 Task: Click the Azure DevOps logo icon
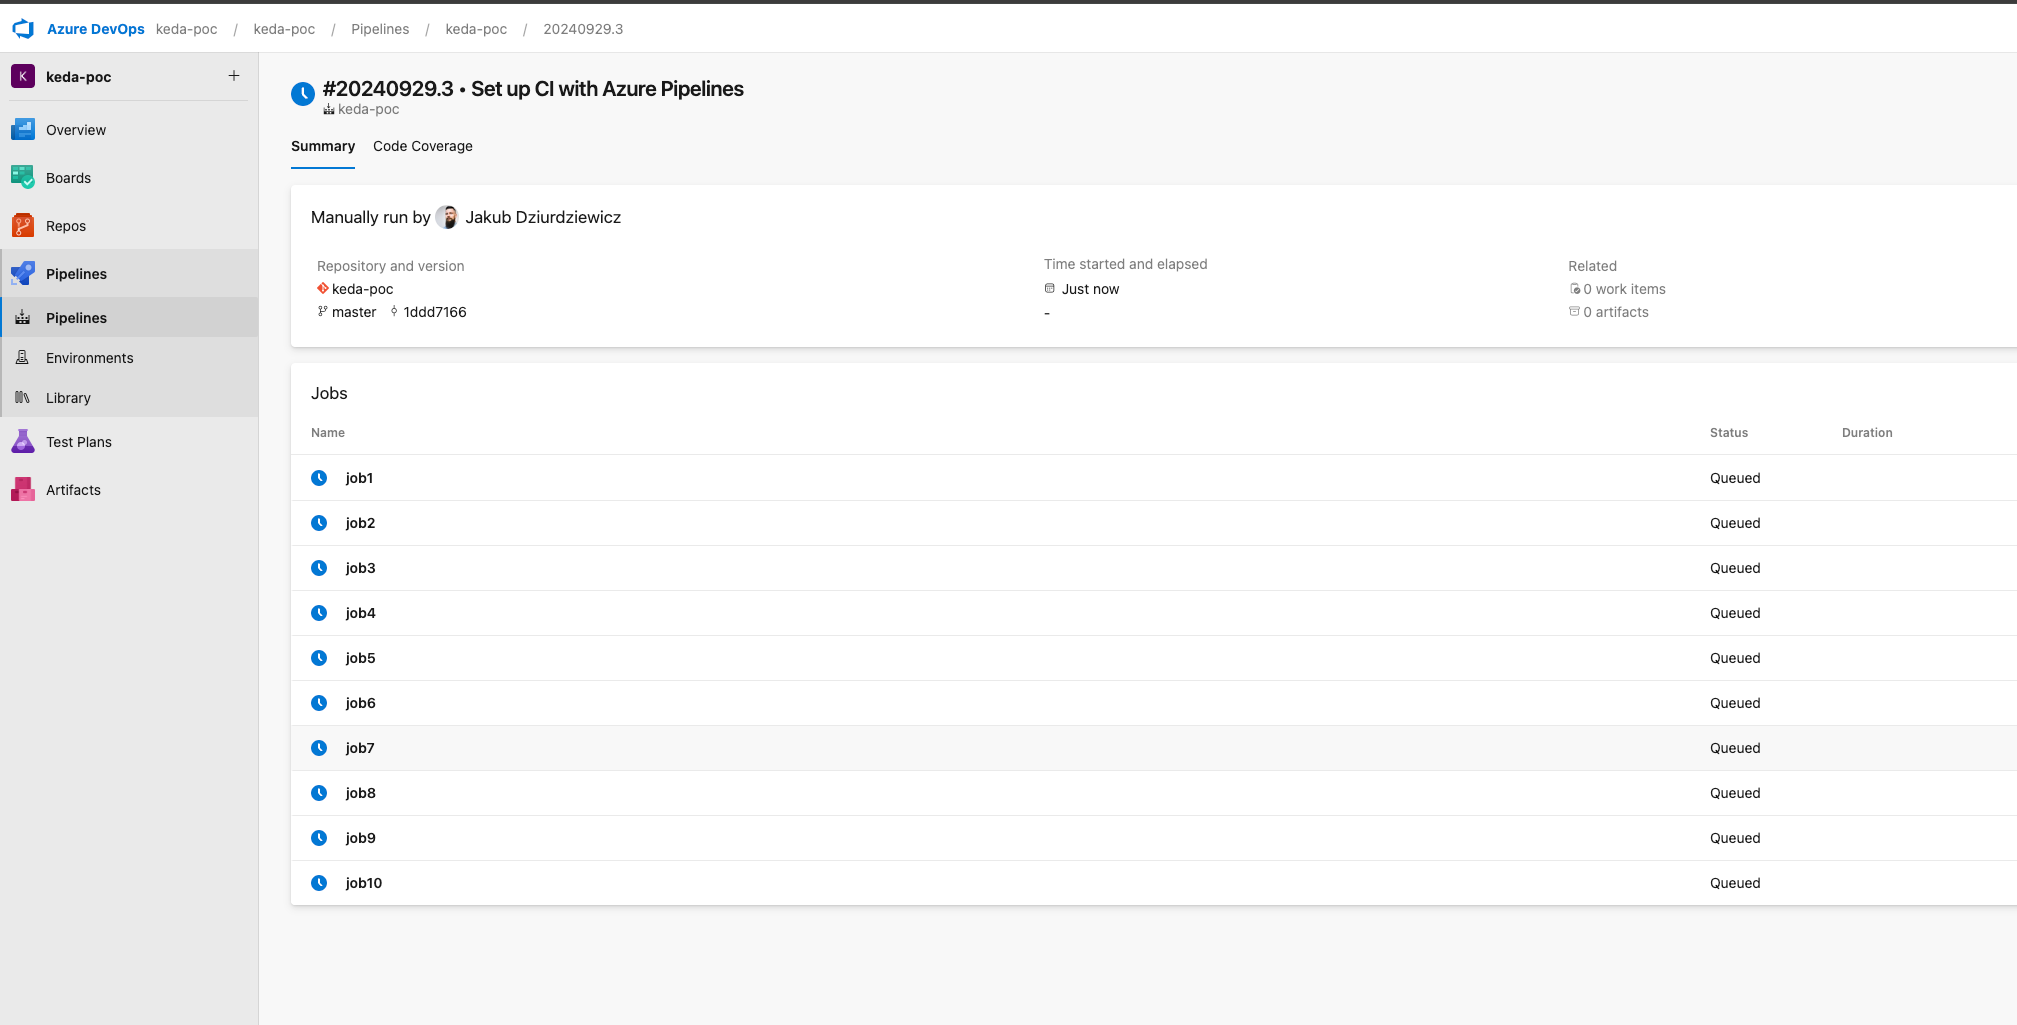tap(23, 29)
